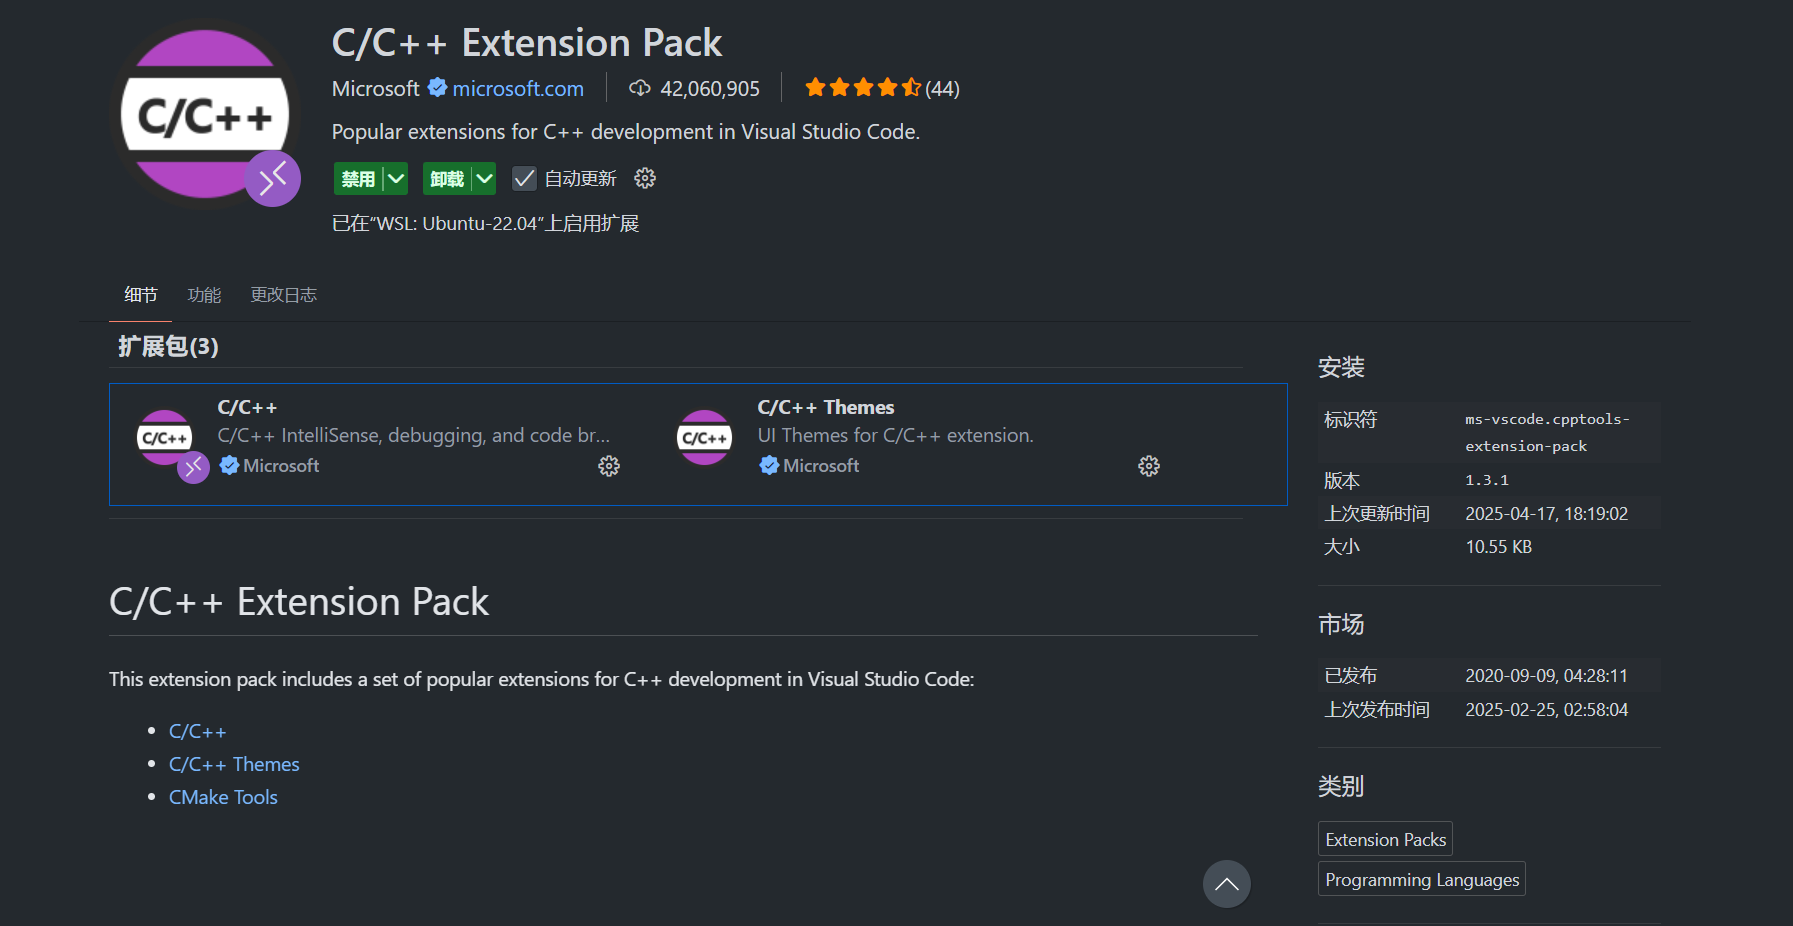The width and height of the screenshot is (1793, 926).
Task: Switch to the 更改日志 changelog tab
Action: click(x=283, y=295)
